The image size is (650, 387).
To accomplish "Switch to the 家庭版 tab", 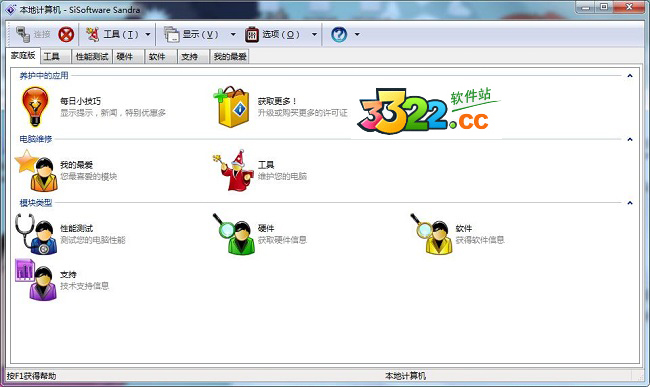I will point(23,56).
